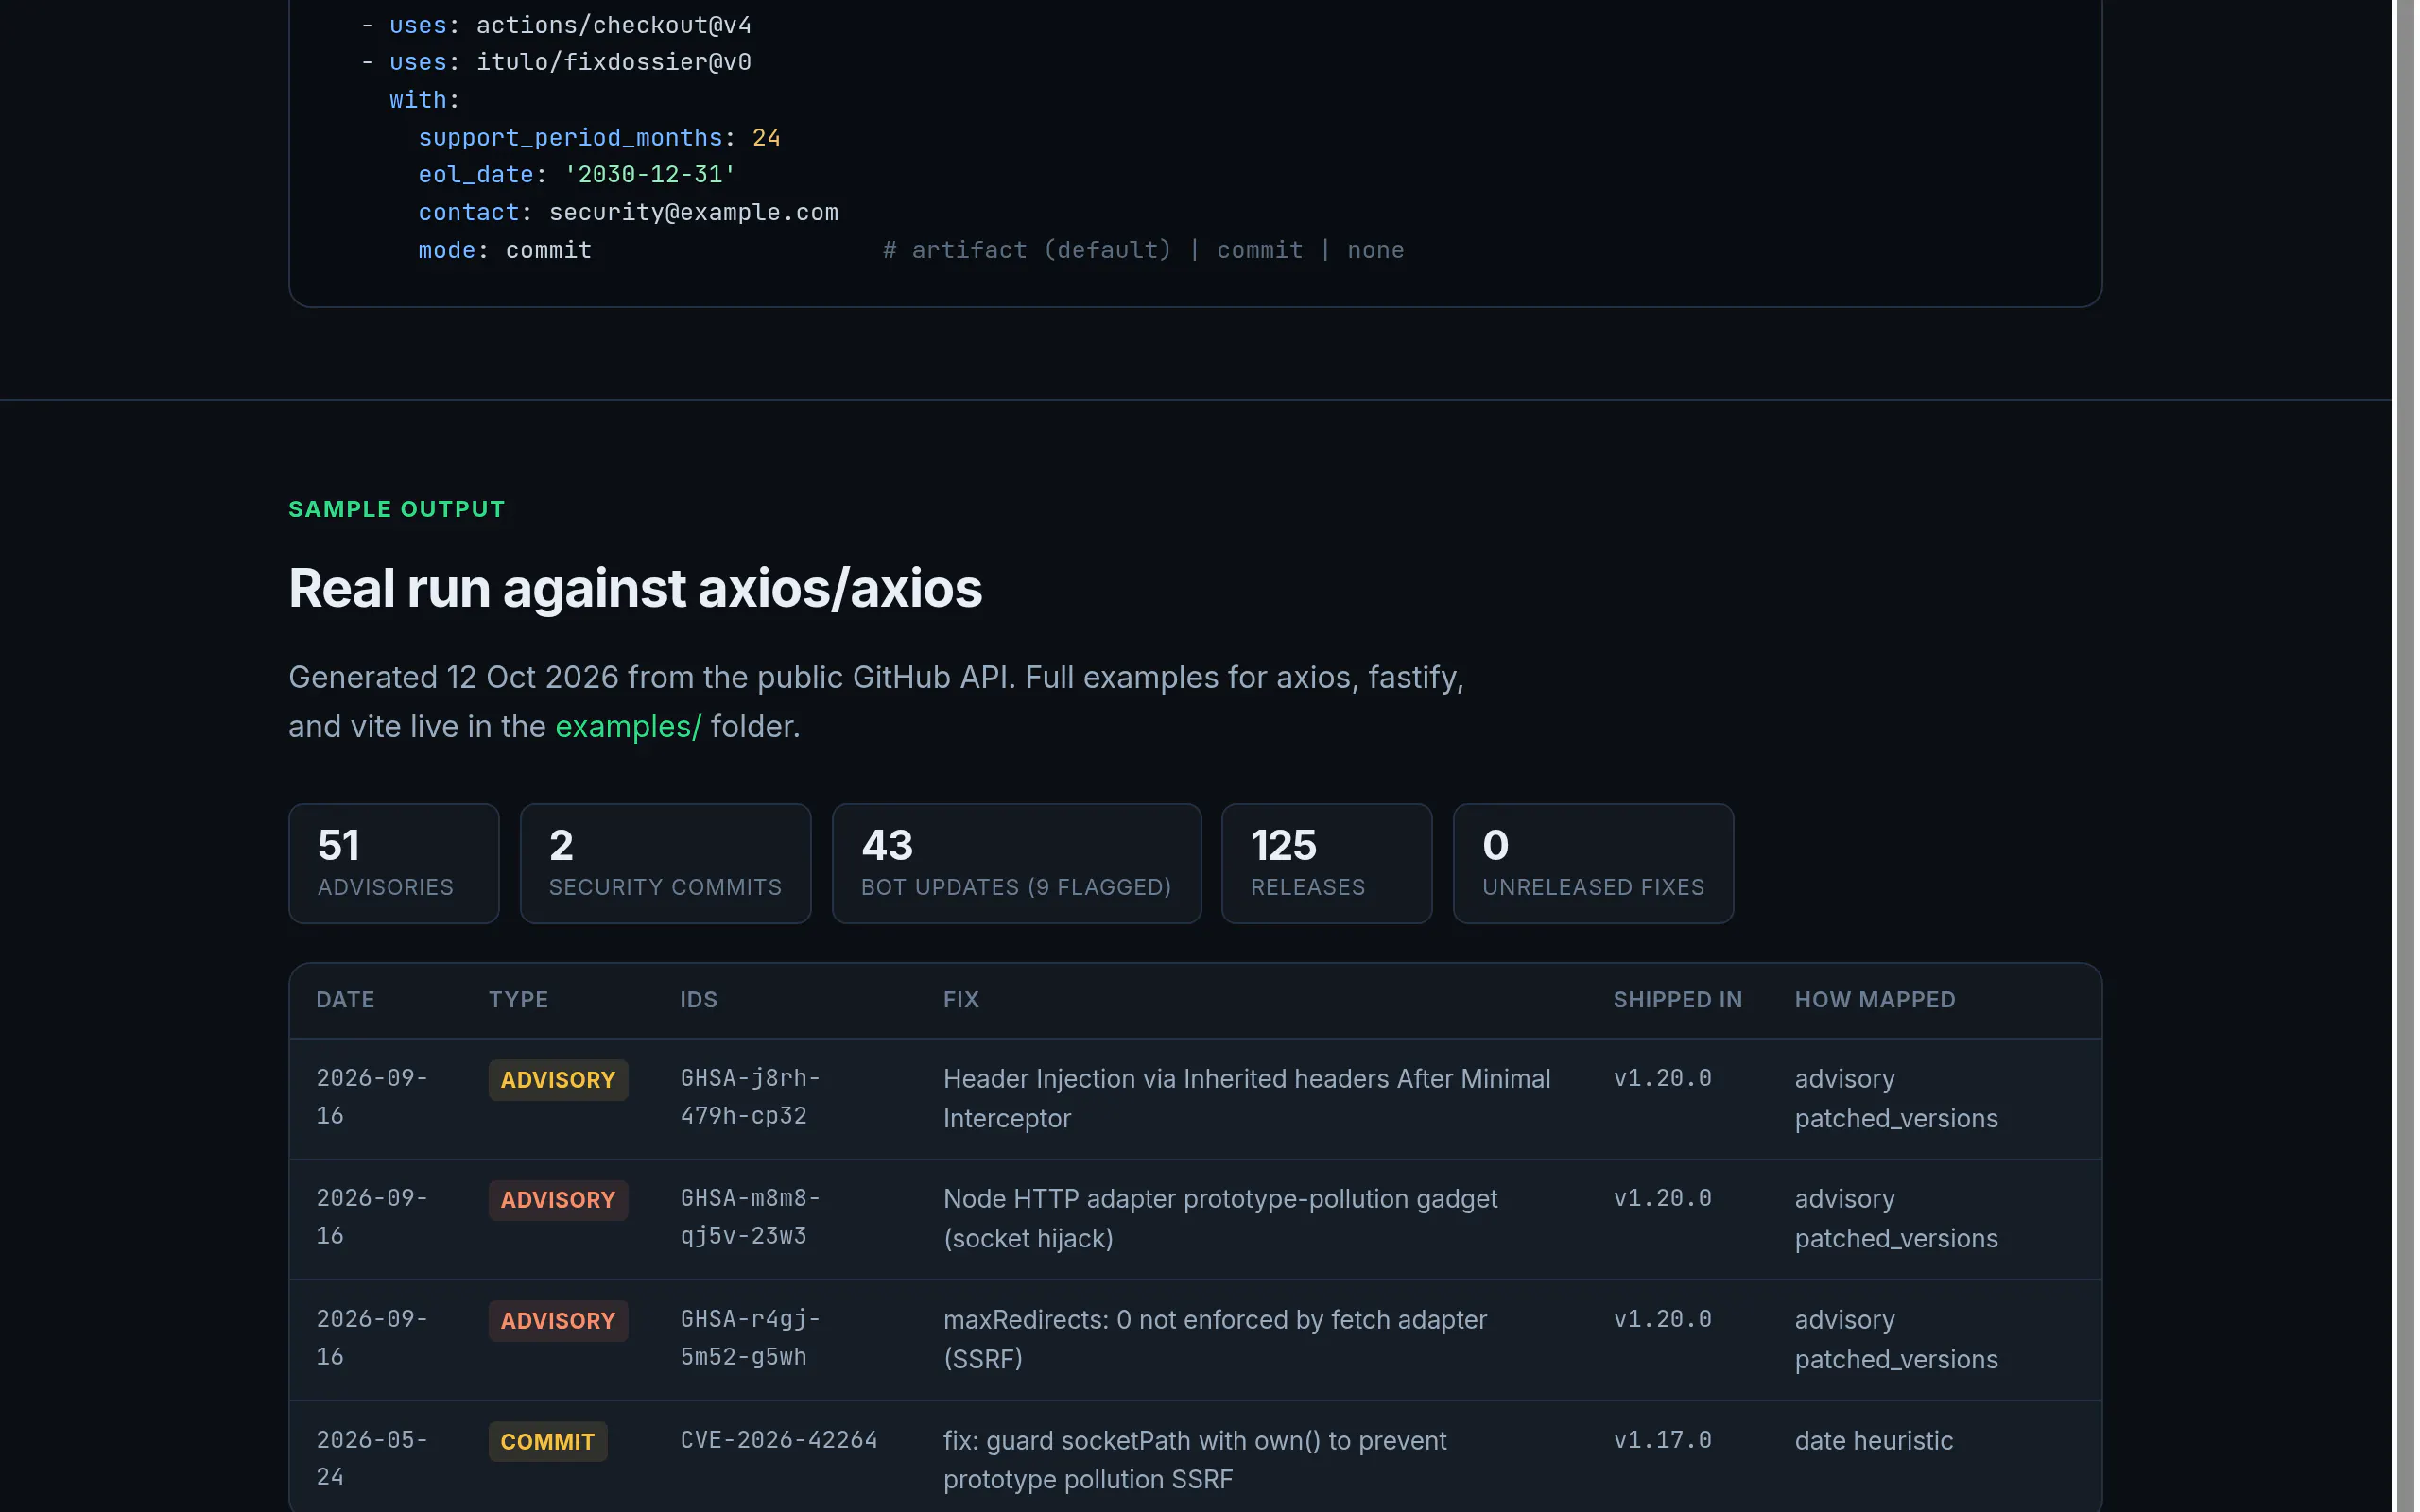Click the 2026-05-24 date cell
This screenshot has height=1512, width=2420.
[372, 1458]
